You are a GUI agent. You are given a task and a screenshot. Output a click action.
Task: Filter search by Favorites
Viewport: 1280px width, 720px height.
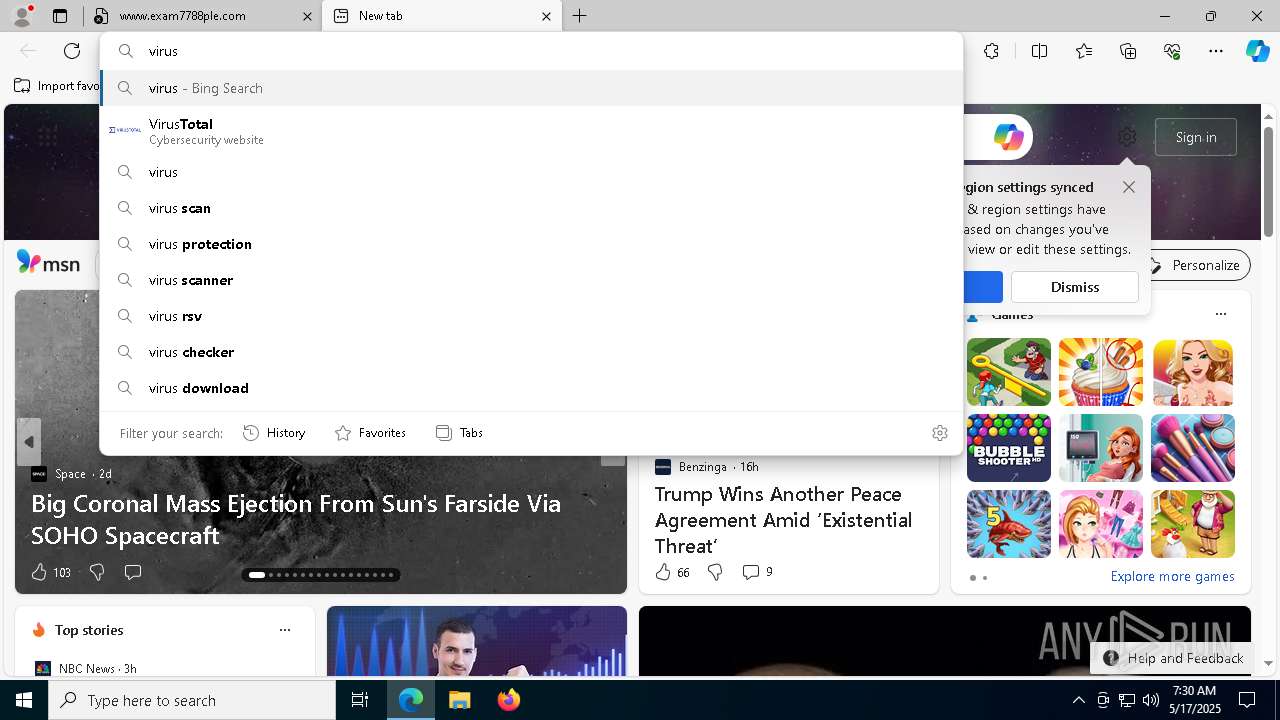click(x=370, y=433)
